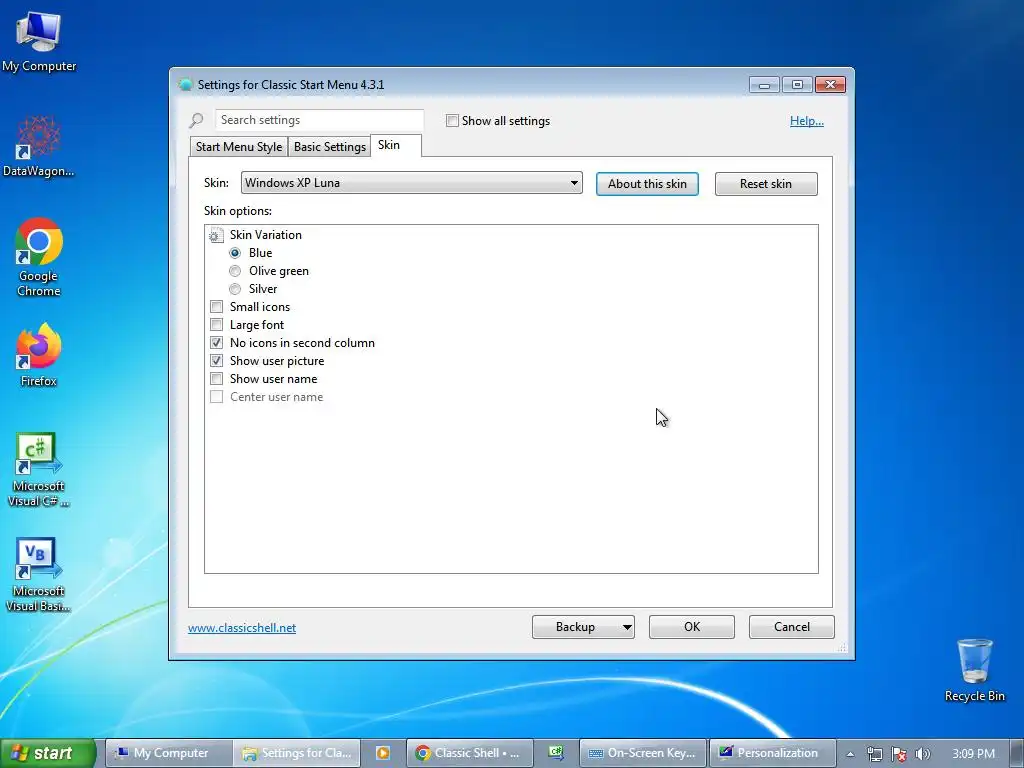
Task: Open the www.classicshell.net link
Action: click(242, 628)
